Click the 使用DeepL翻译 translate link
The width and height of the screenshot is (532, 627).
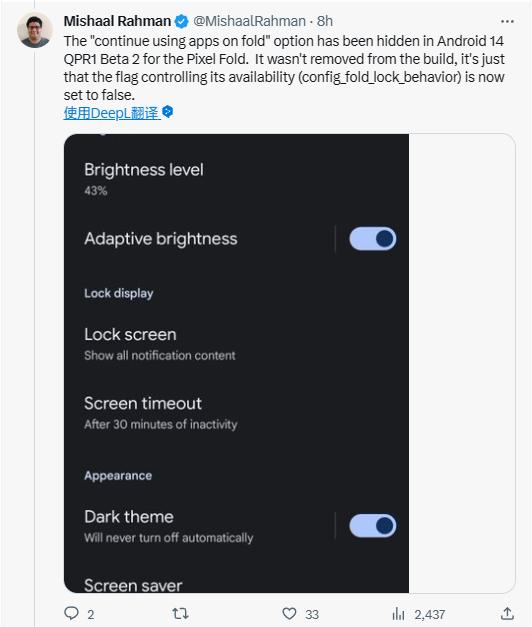click(x=112, y=113)
